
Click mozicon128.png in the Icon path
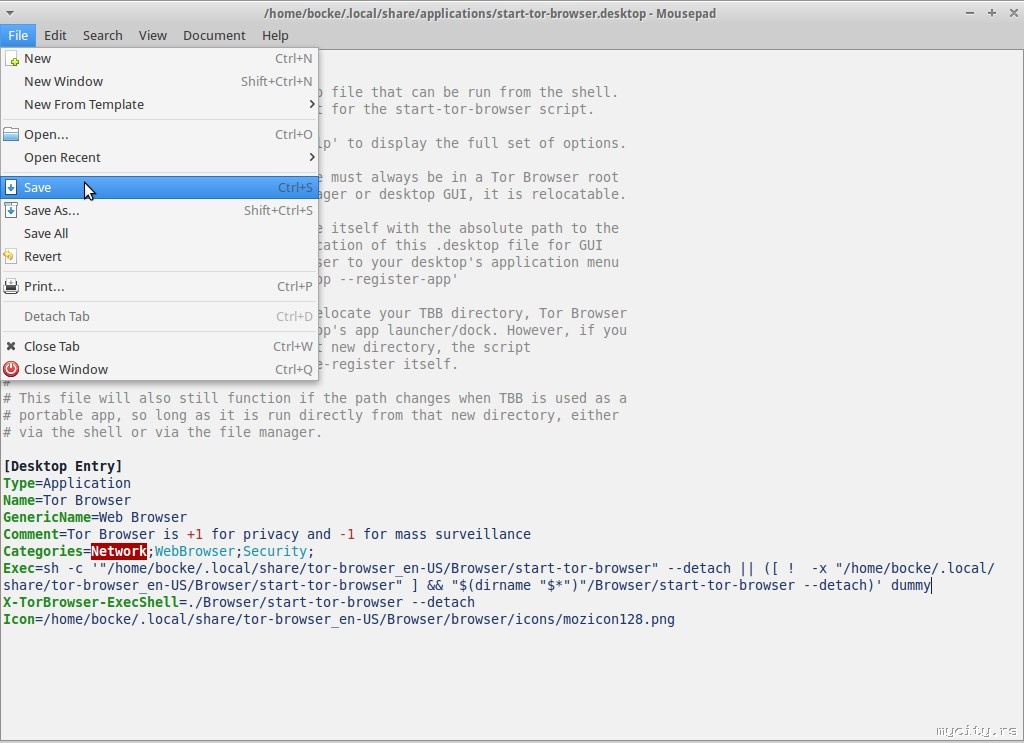[x=618, y=619]
